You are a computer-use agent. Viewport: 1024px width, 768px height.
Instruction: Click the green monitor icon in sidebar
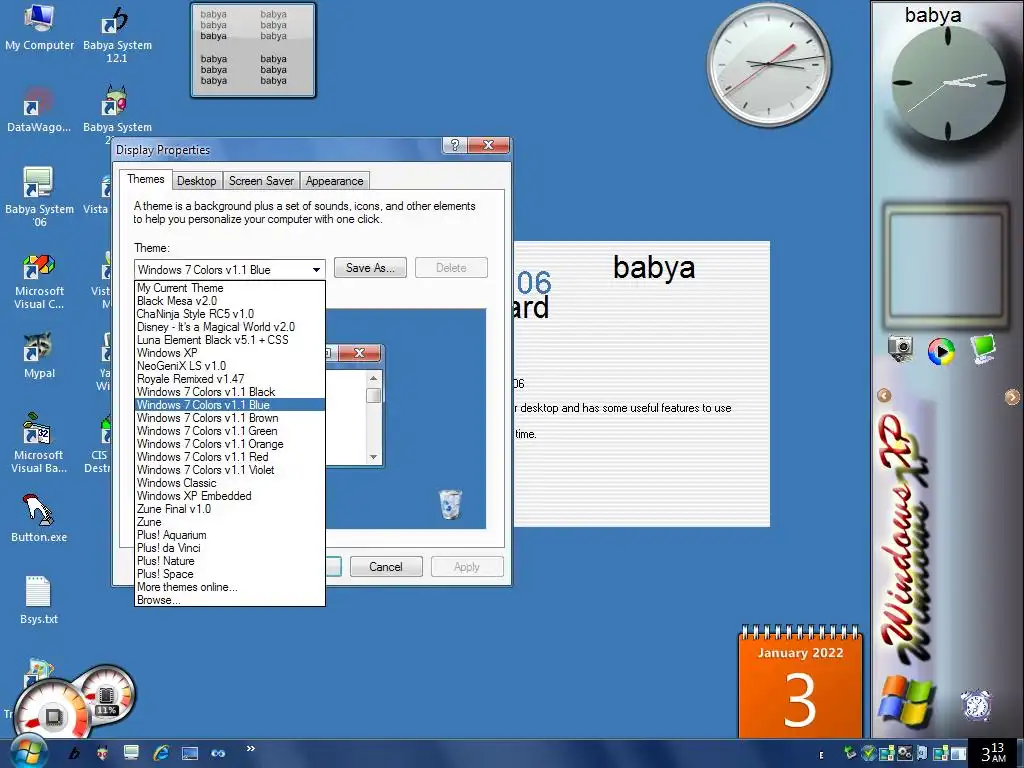coord(982,348)
